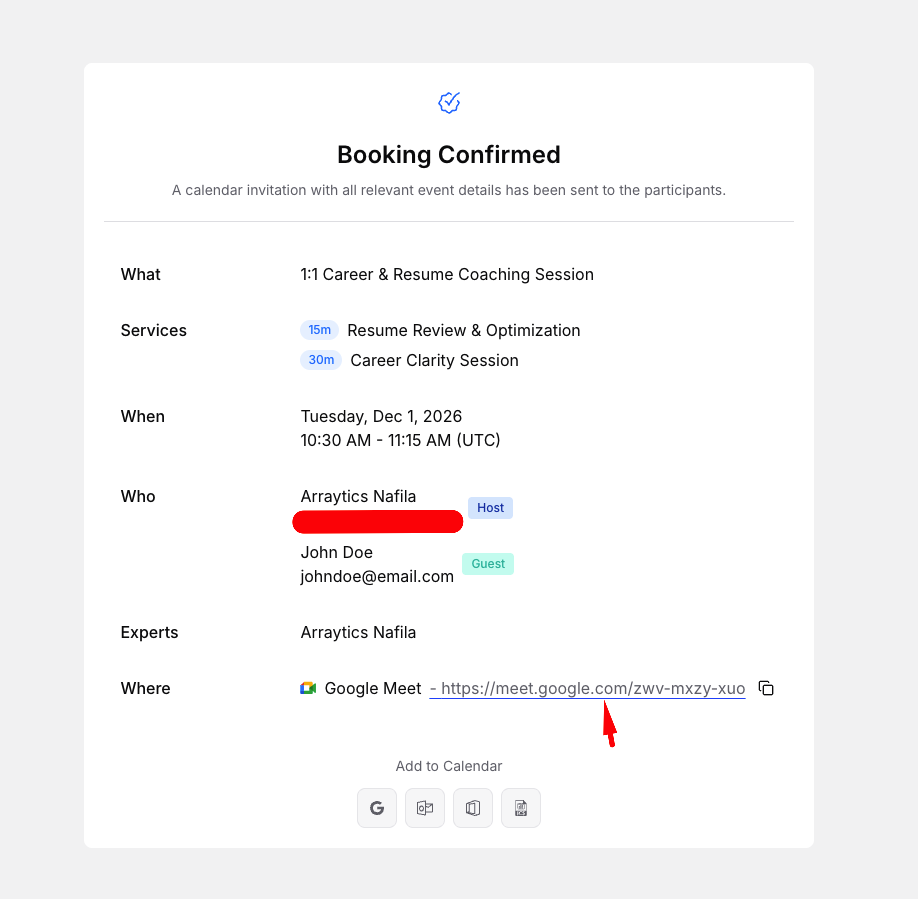Click Resume Review & Optimization service
The image size is (918, 899).
pos(464,331)
